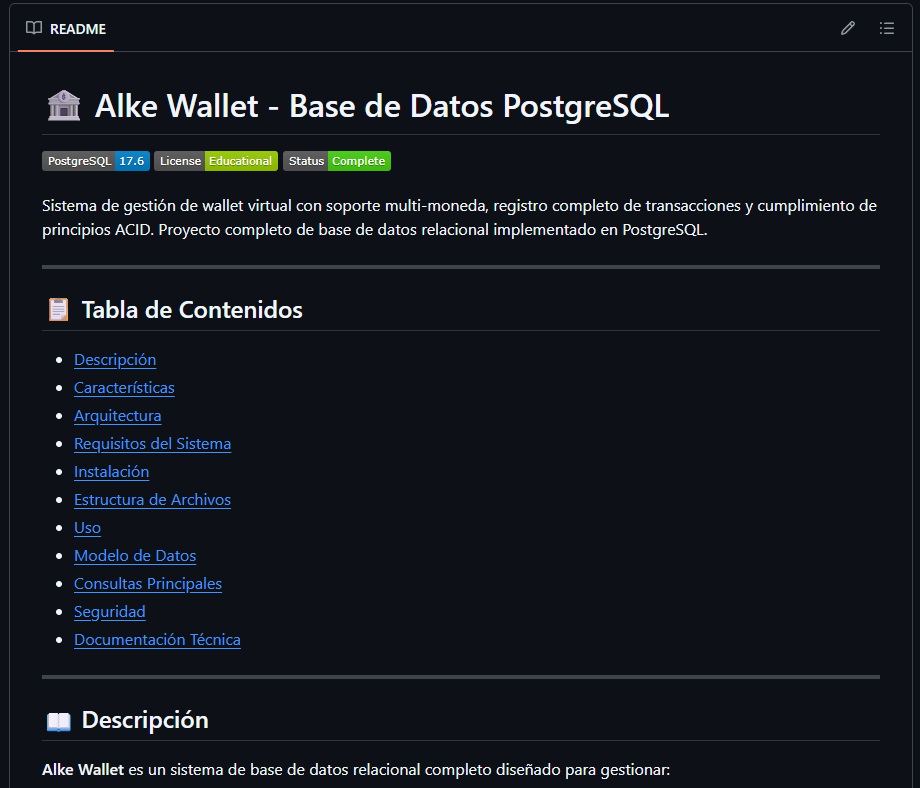Click the page emoji beside Tabla de Contenidos

coord(58,309)
